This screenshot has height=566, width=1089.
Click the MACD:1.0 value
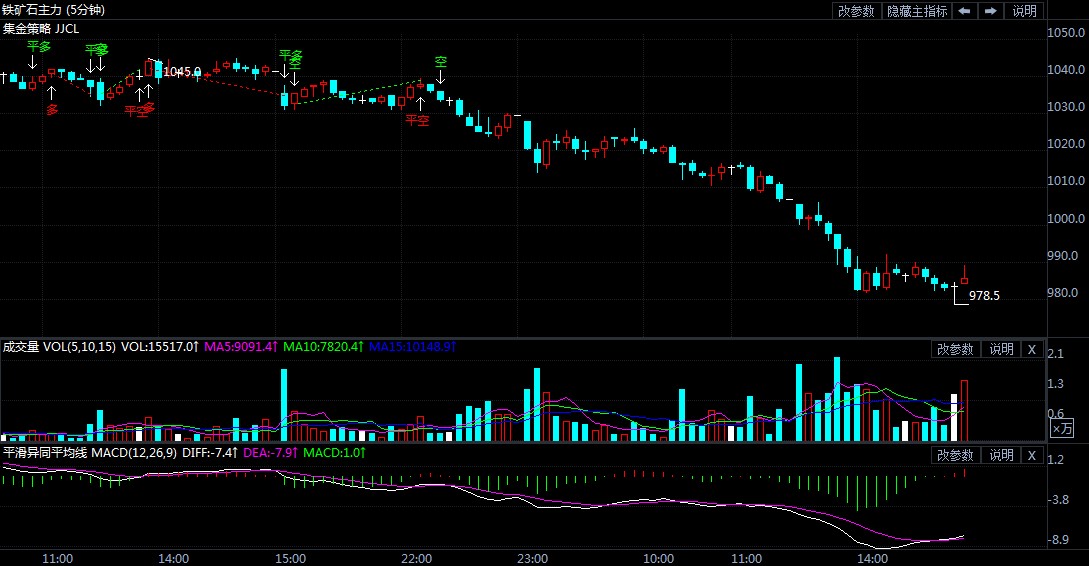(x=334, y=453)
